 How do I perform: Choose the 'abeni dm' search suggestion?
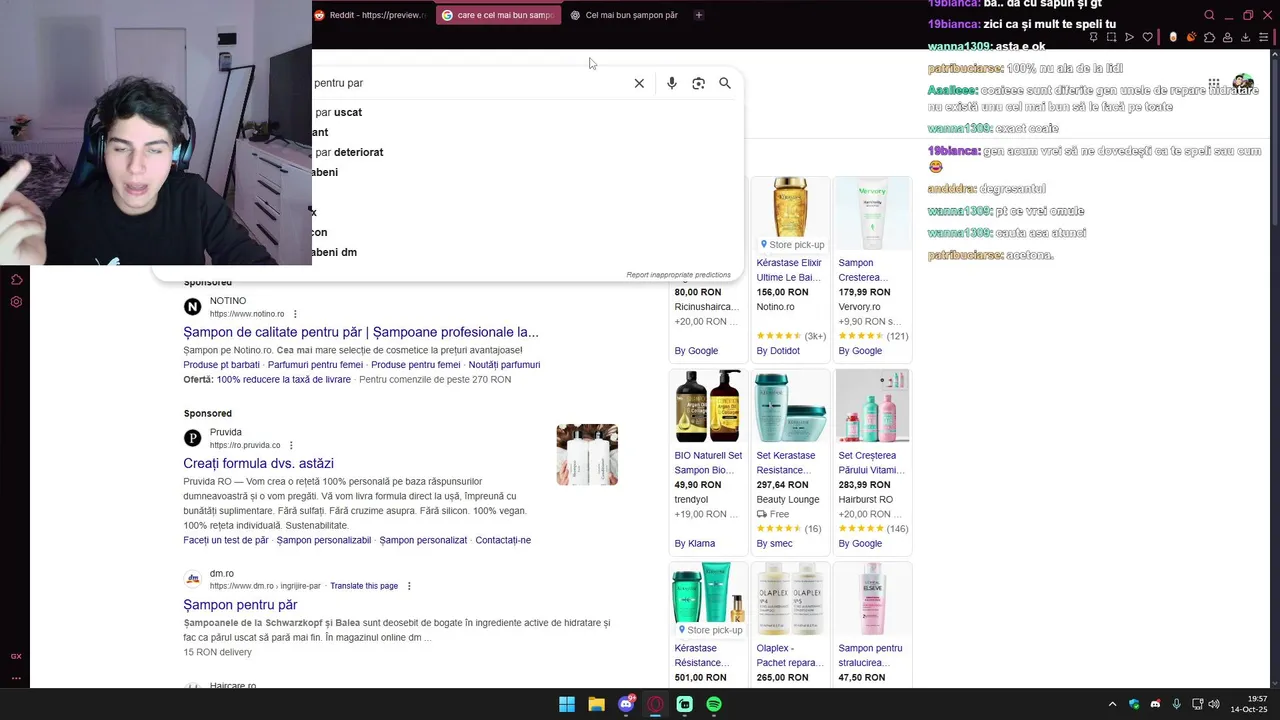coord(334,252)
